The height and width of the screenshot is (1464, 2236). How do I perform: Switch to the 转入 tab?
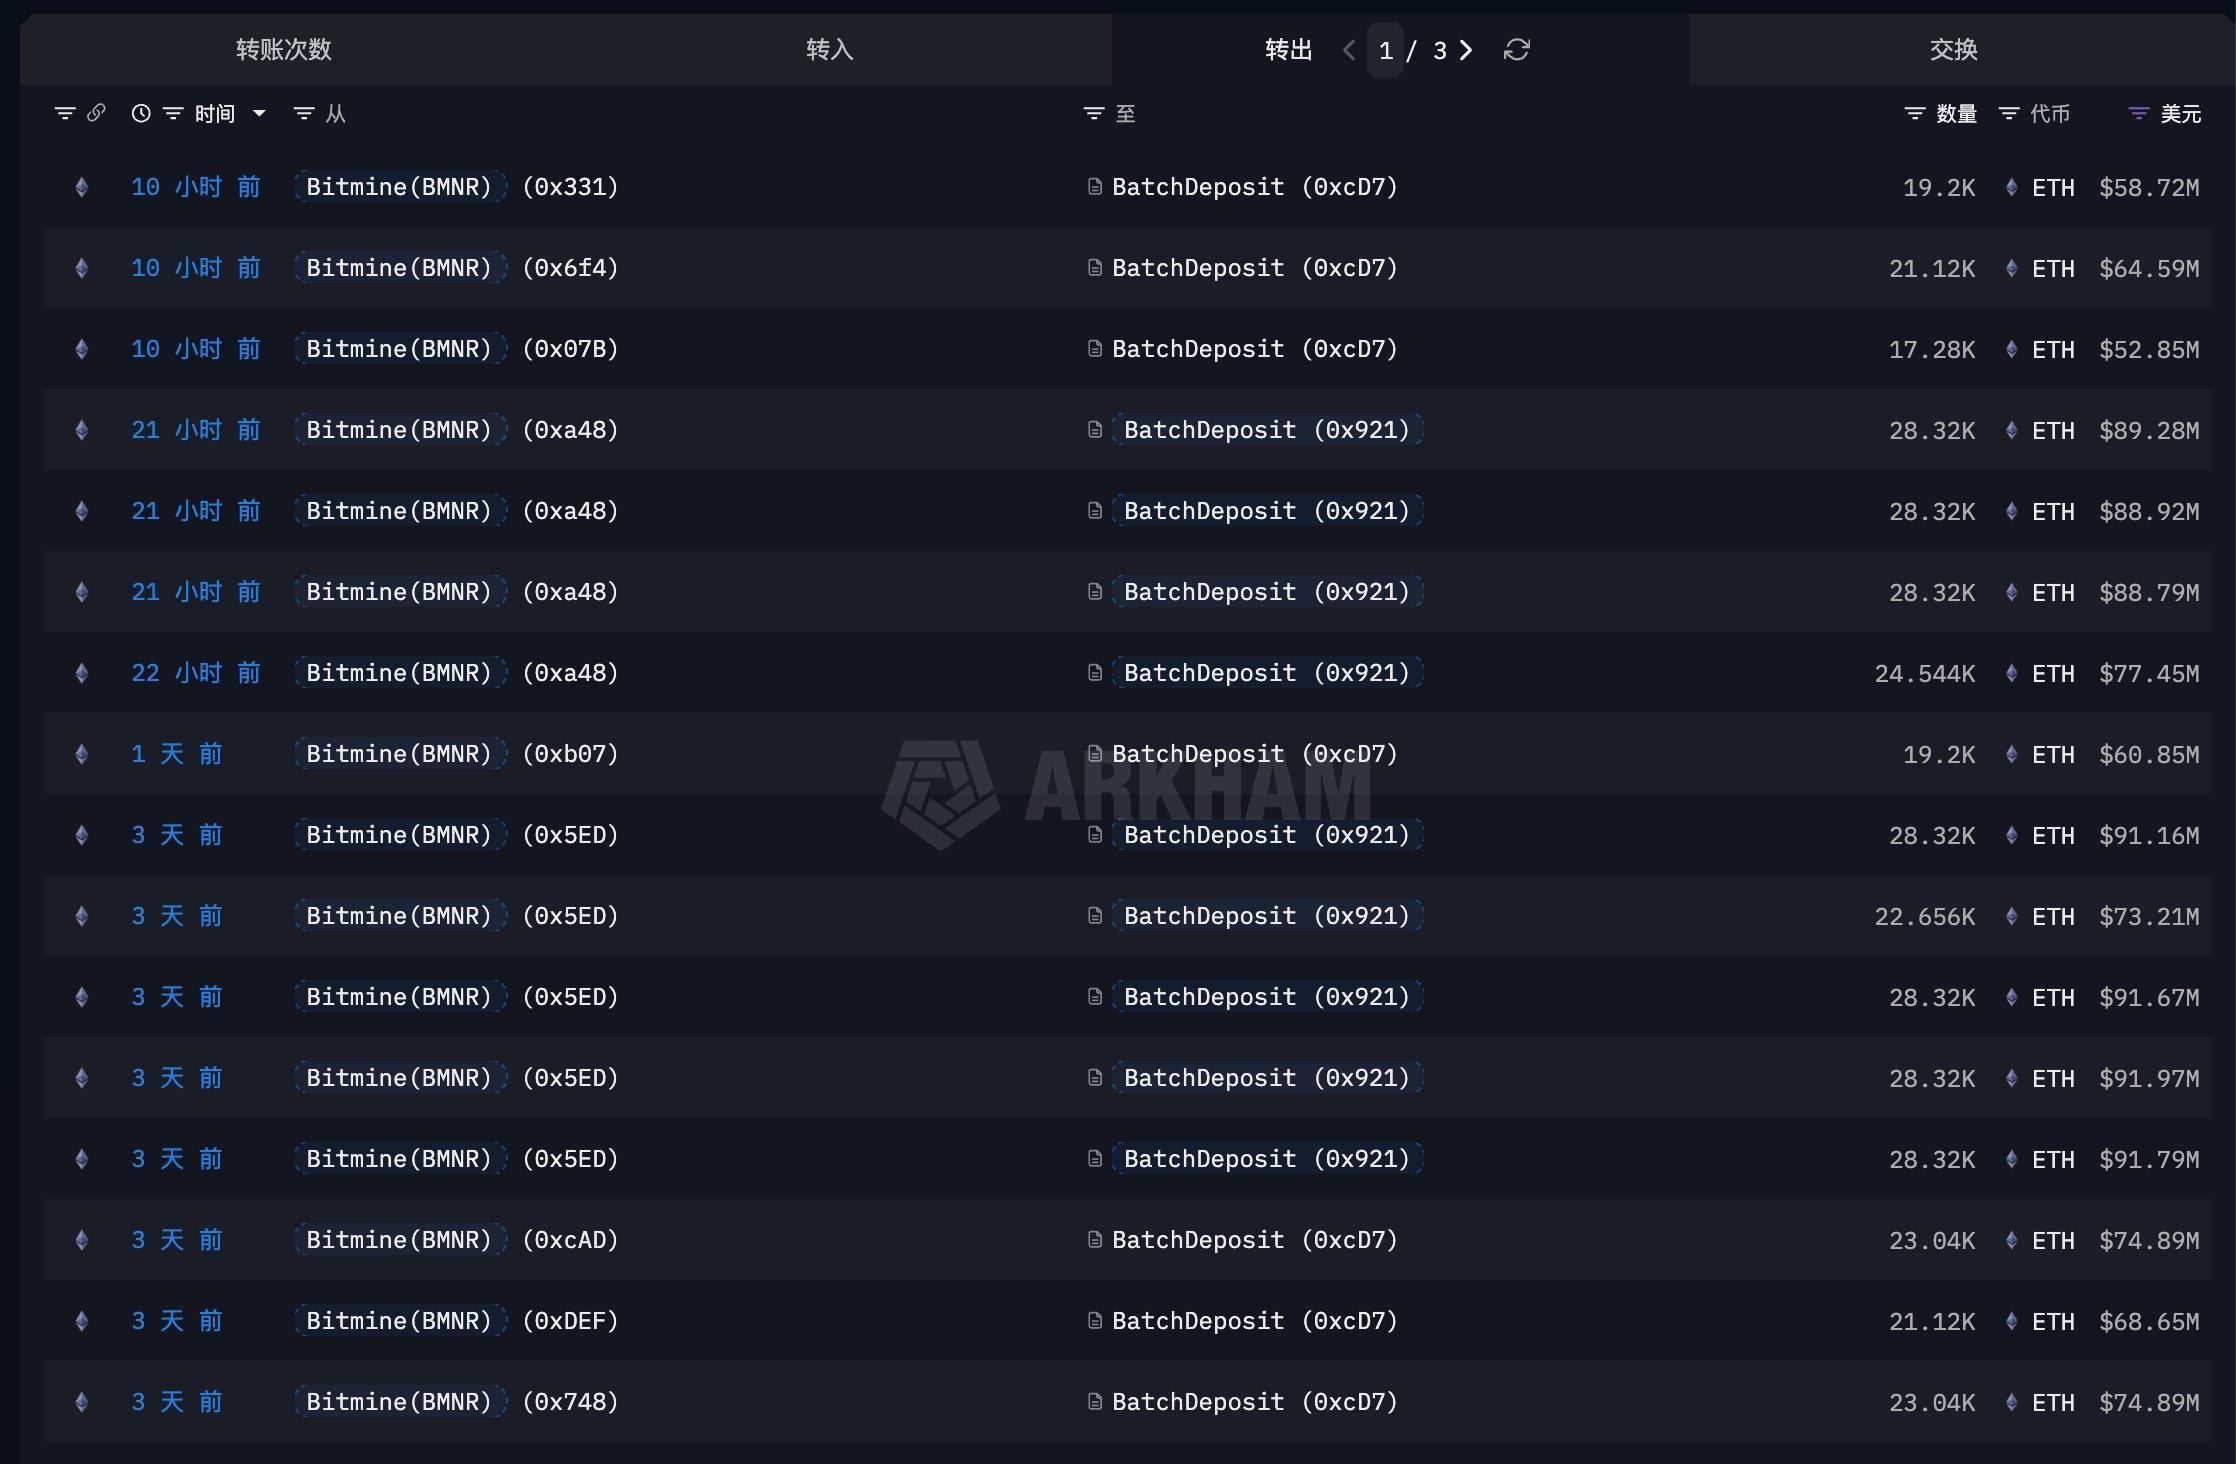pyautogui.click(x=828, y=50)
